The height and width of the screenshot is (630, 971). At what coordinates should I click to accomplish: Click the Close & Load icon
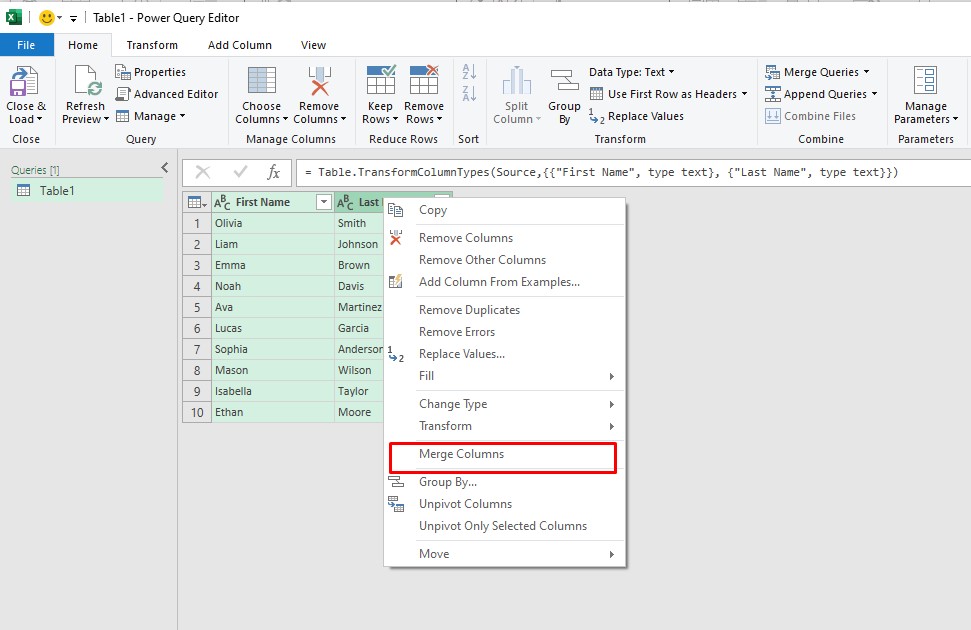[24, 82]
